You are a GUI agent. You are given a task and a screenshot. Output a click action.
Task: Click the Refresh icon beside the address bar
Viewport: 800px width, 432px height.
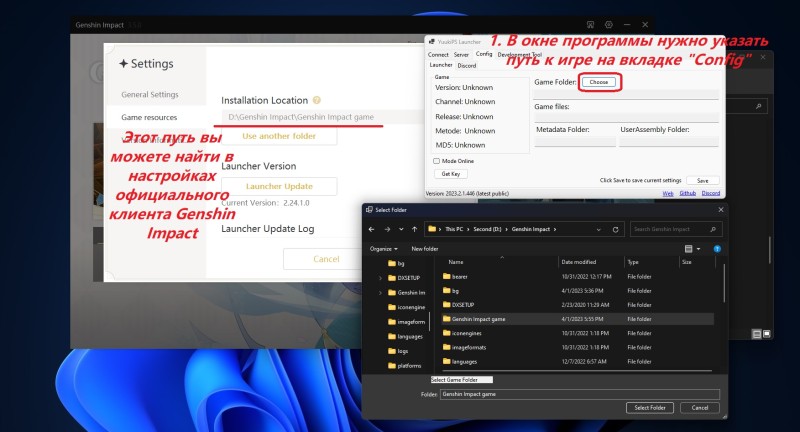pos(615,229)
